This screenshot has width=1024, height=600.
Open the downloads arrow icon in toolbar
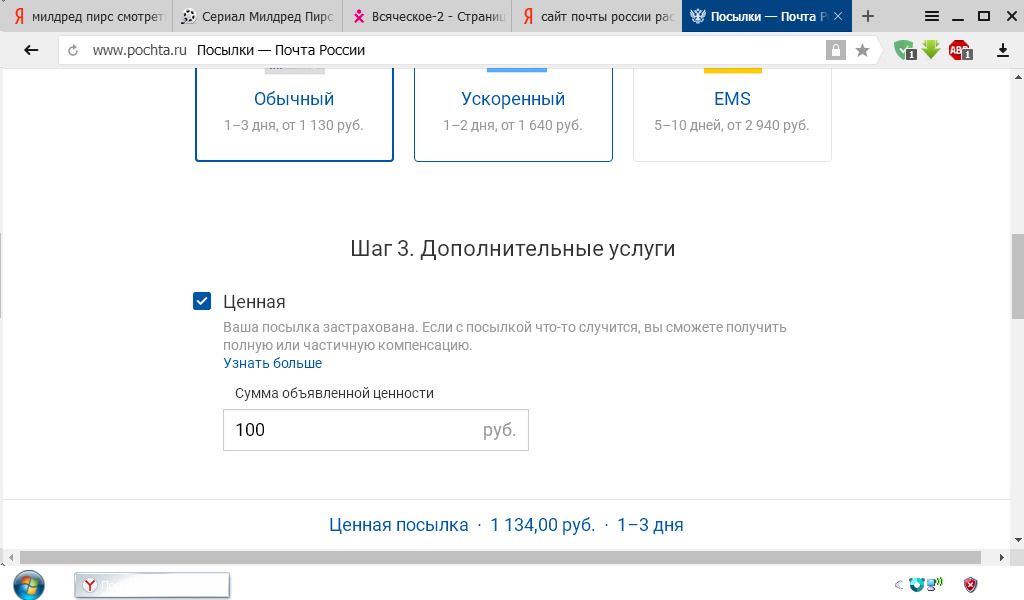[1003, 50]
